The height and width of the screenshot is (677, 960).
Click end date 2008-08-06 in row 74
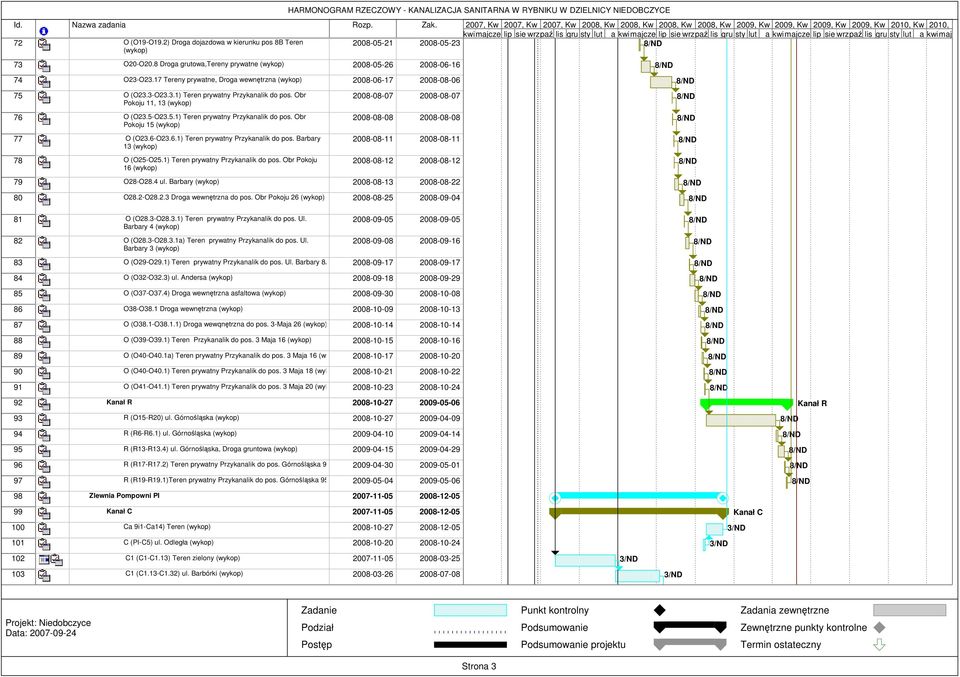440,81
